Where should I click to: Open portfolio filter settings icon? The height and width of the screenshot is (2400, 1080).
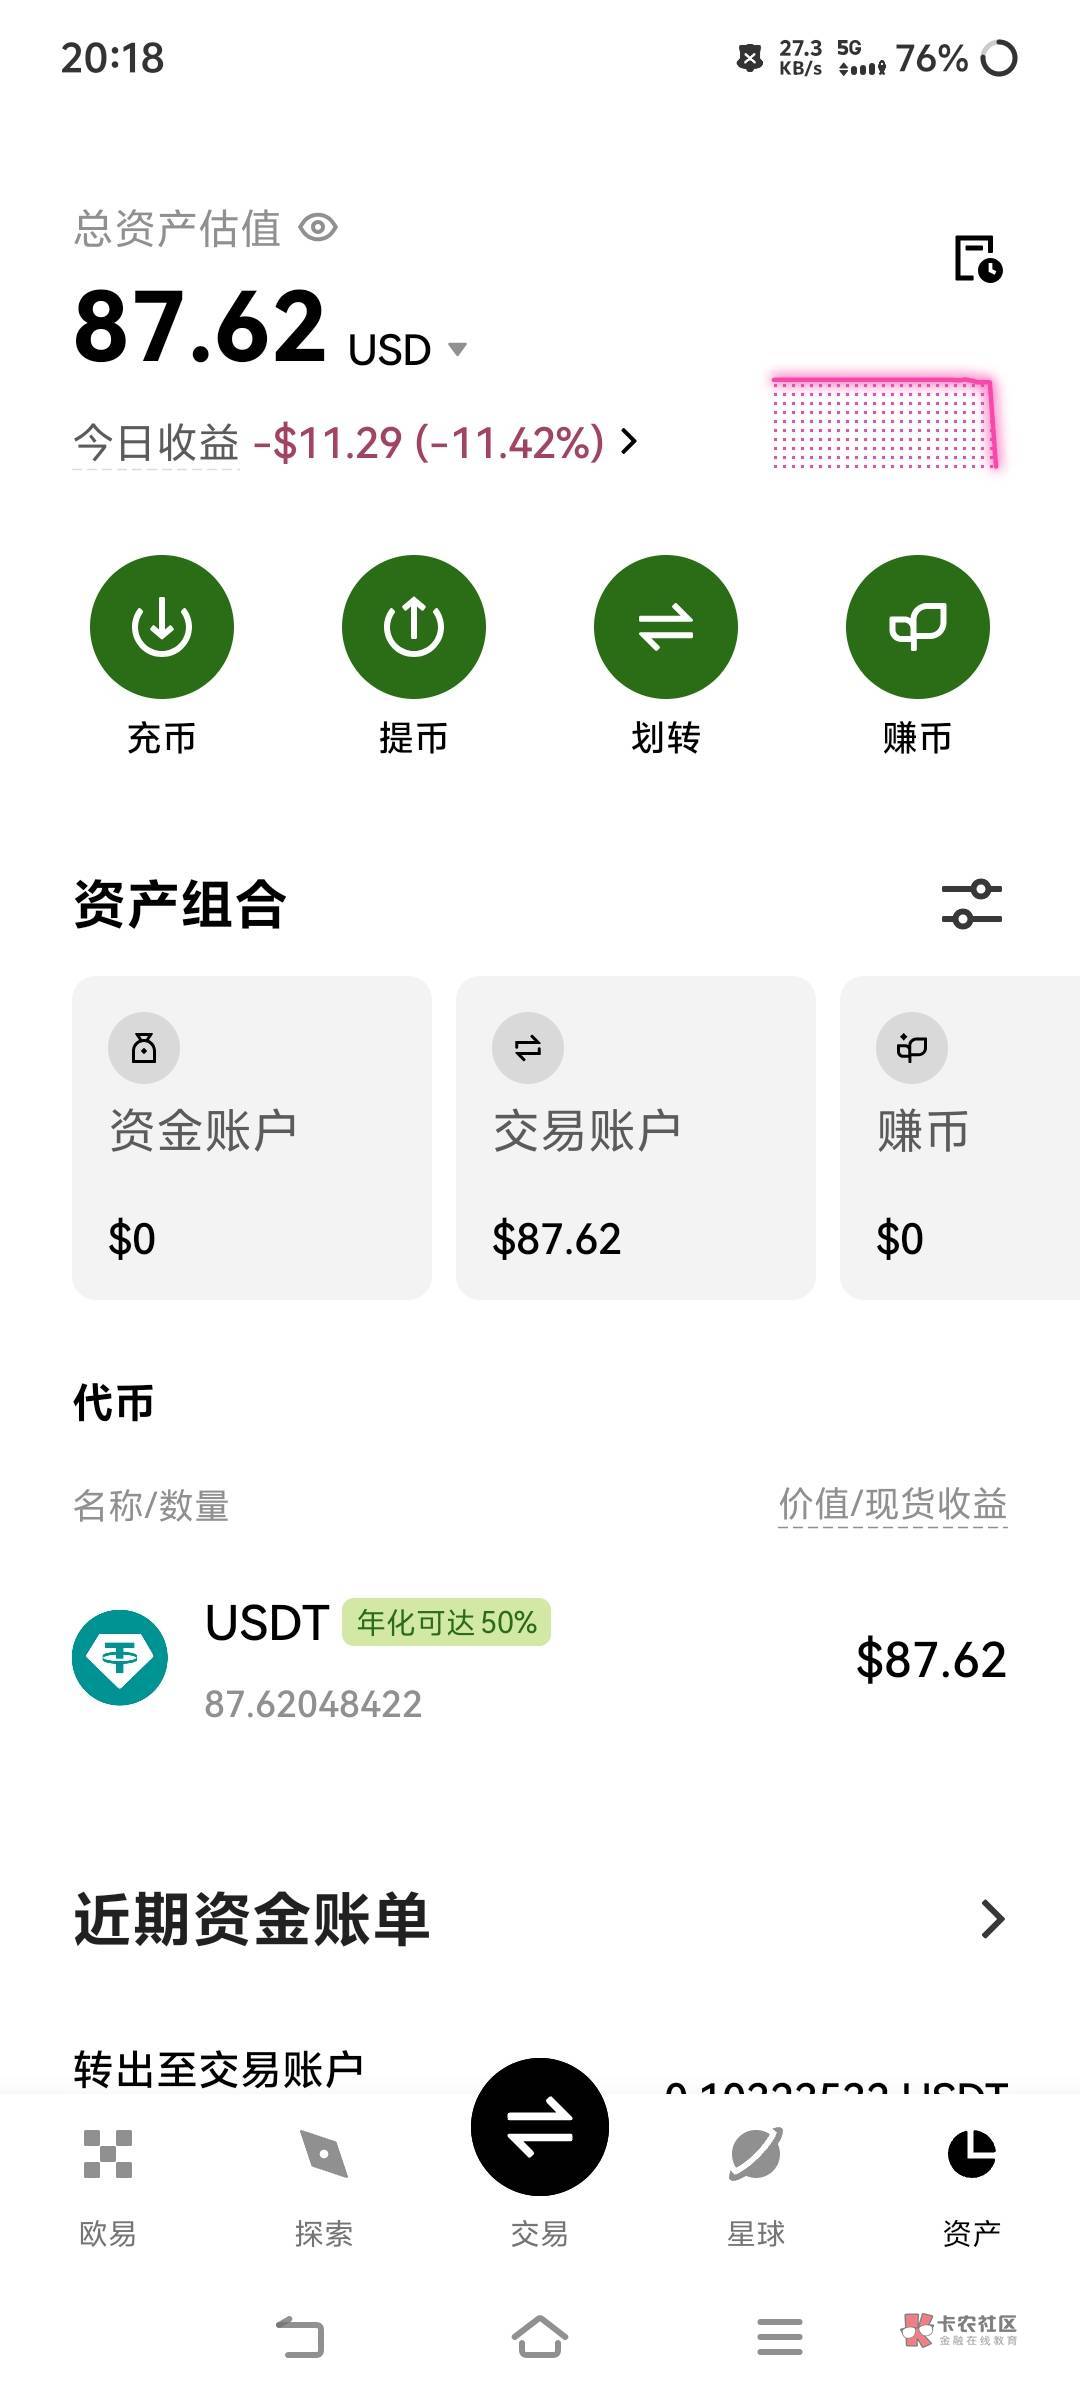click(971, 904)
